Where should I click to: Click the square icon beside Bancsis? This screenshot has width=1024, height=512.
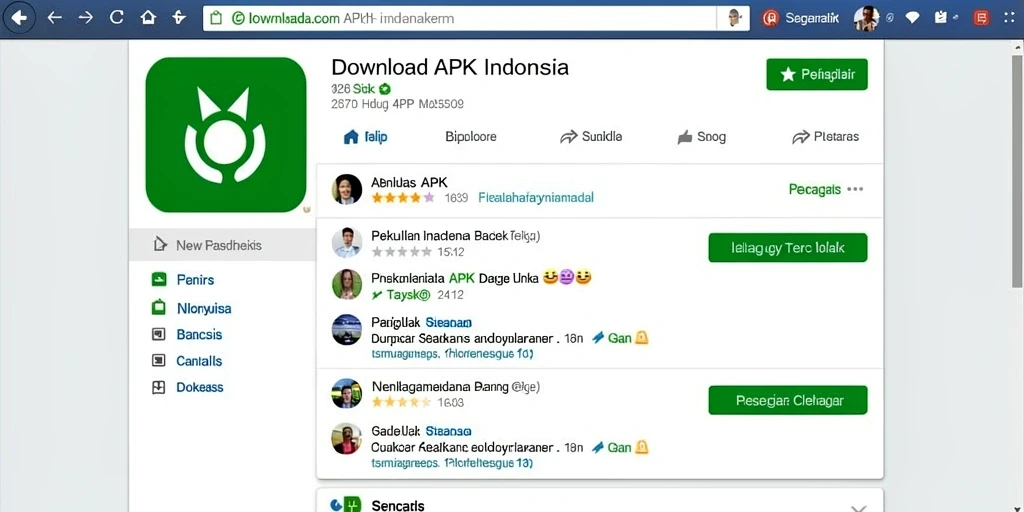159,334
